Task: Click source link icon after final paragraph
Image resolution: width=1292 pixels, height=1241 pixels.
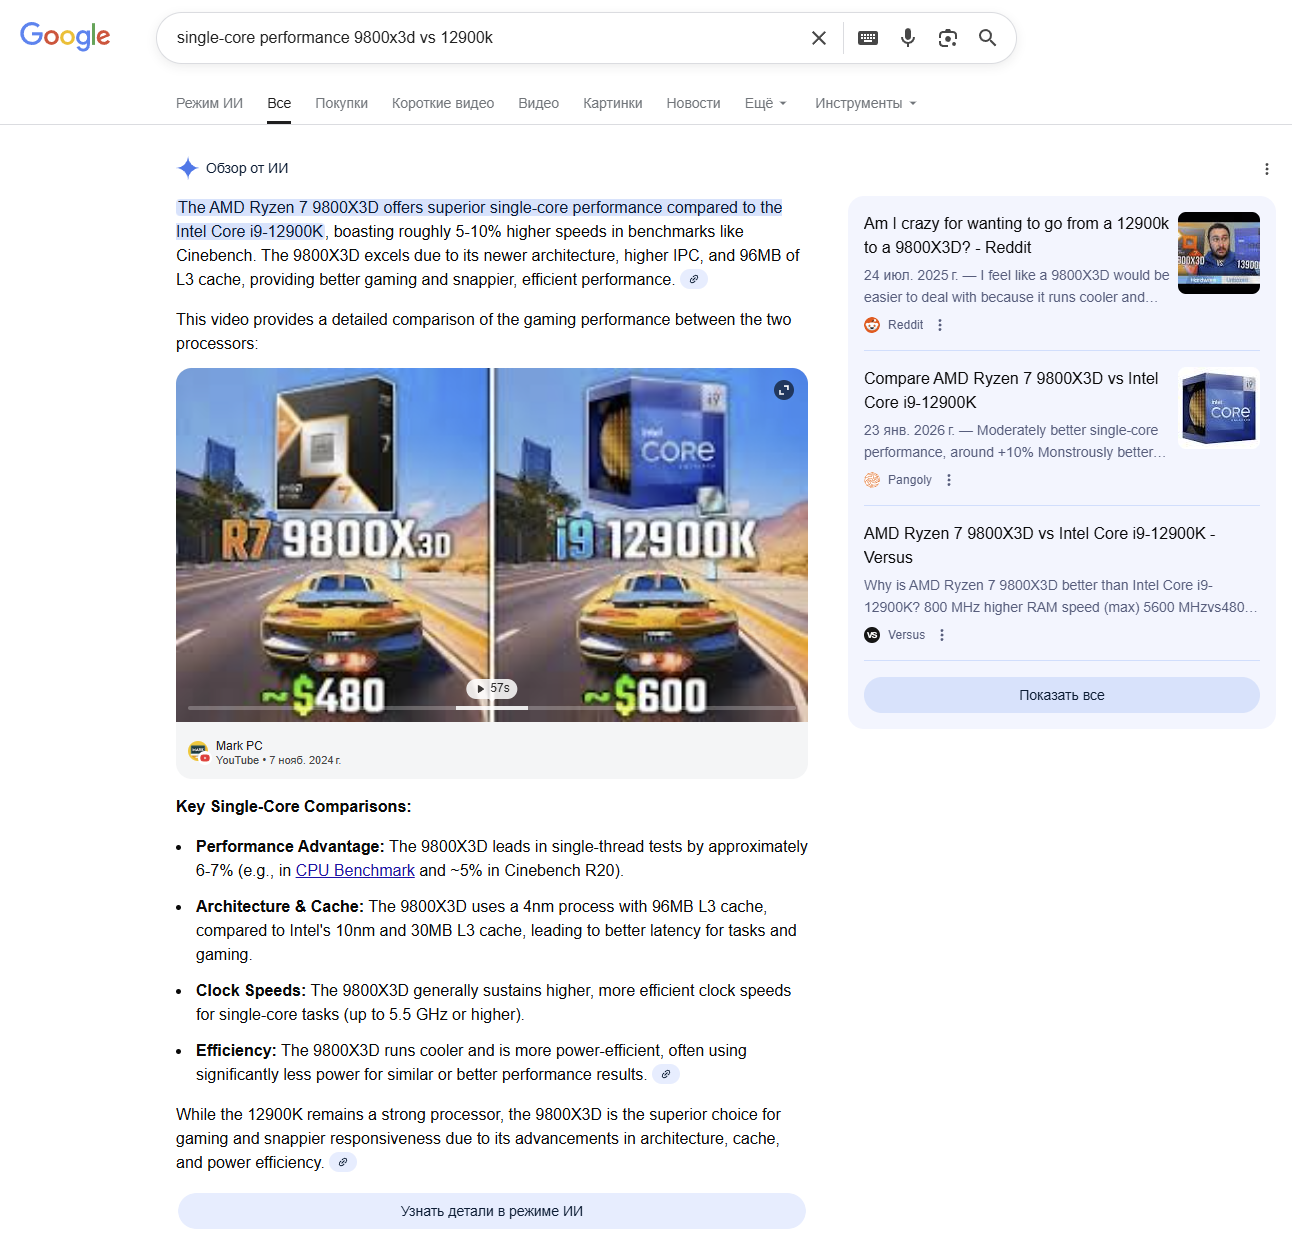Action: (x=343, y=1162)
